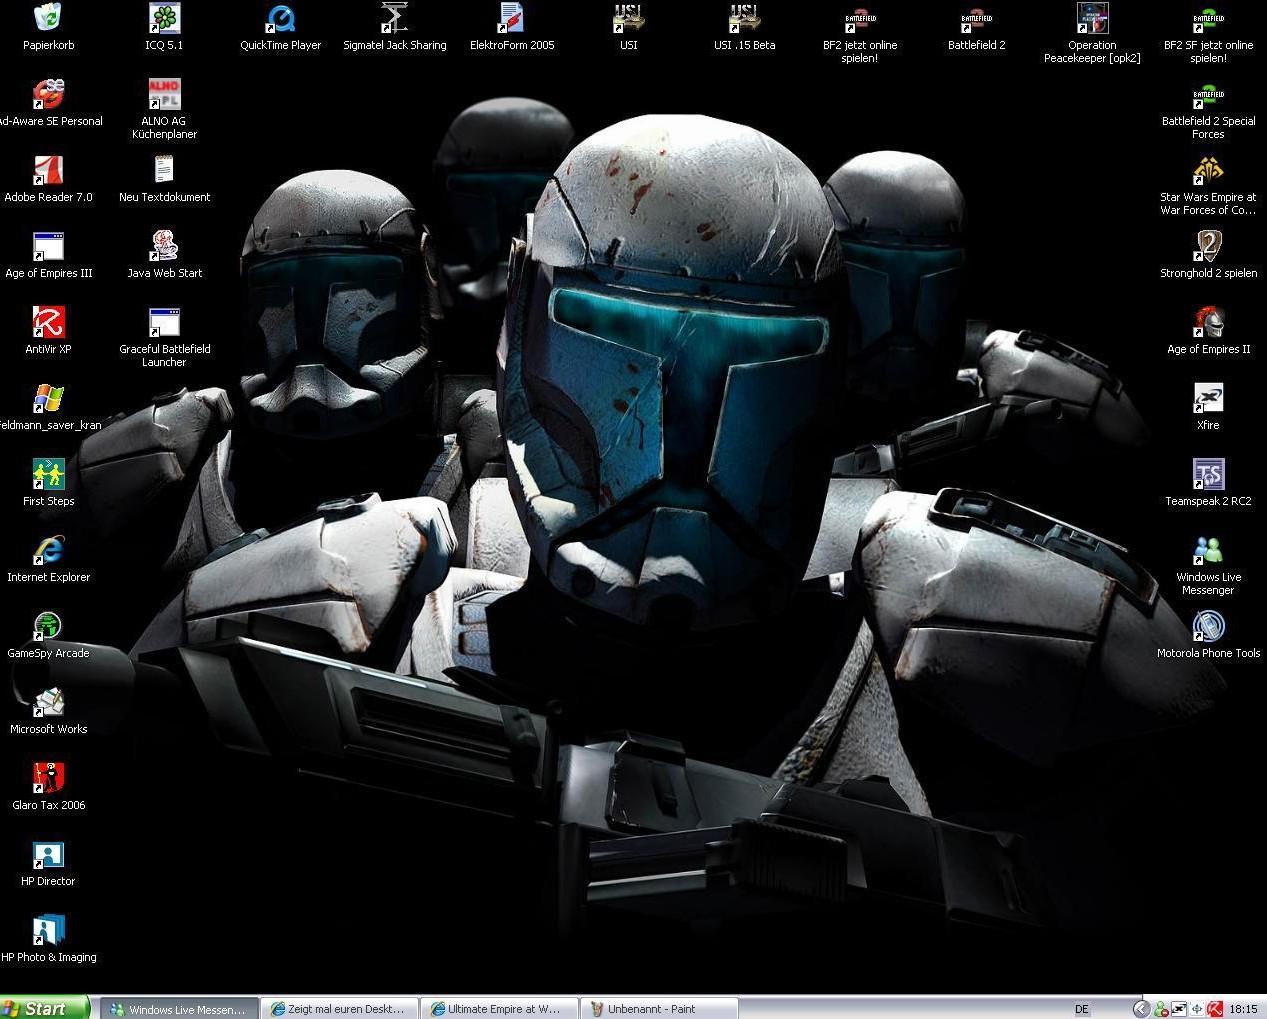
Task: Select the ALNO AG Küchenplaner icon
Action: [x=164, y=94]
